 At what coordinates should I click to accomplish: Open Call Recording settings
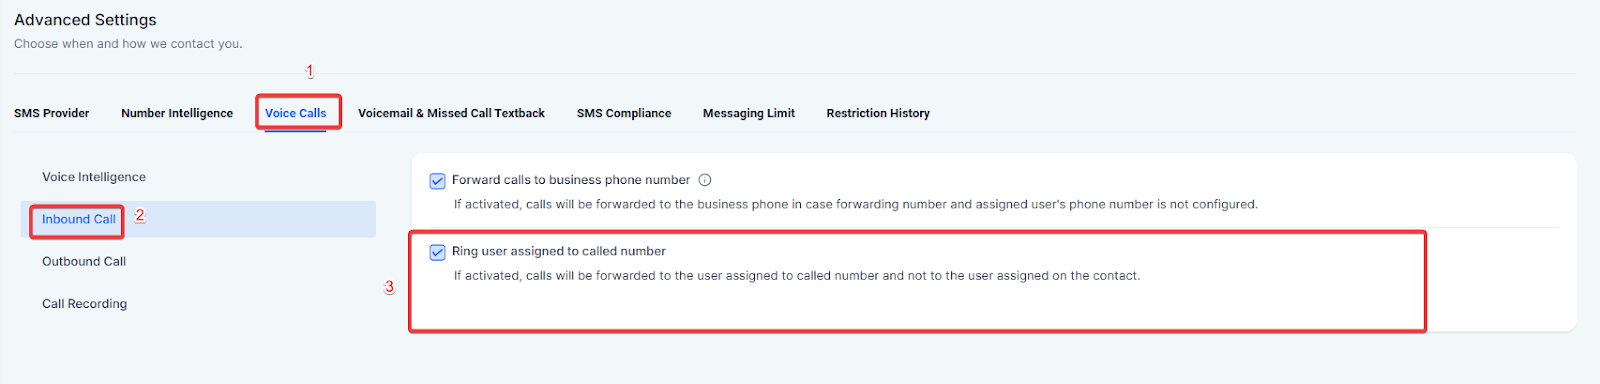84,303
